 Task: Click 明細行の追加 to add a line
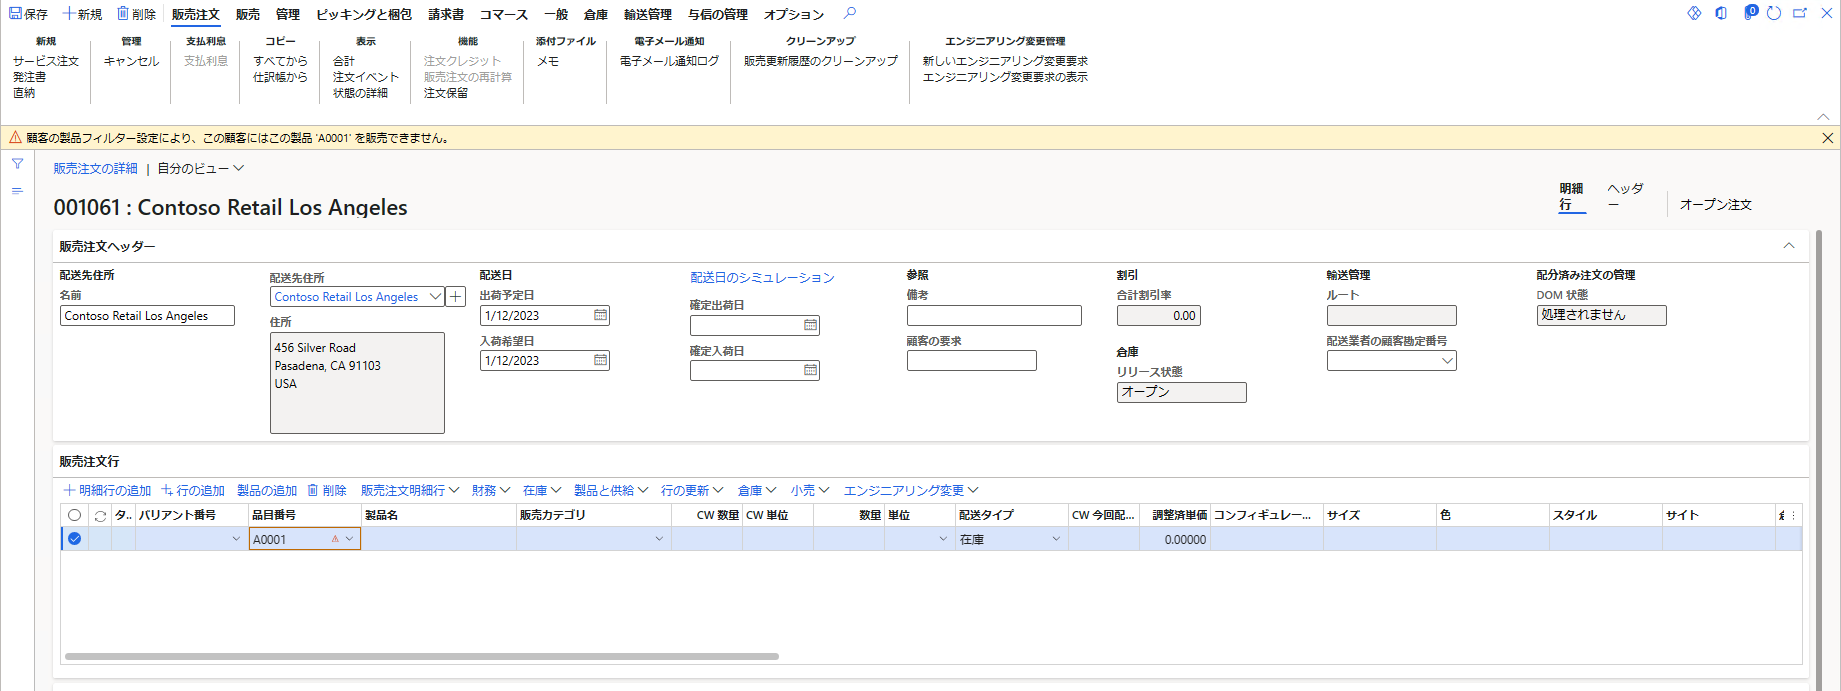tap(107, 491)
